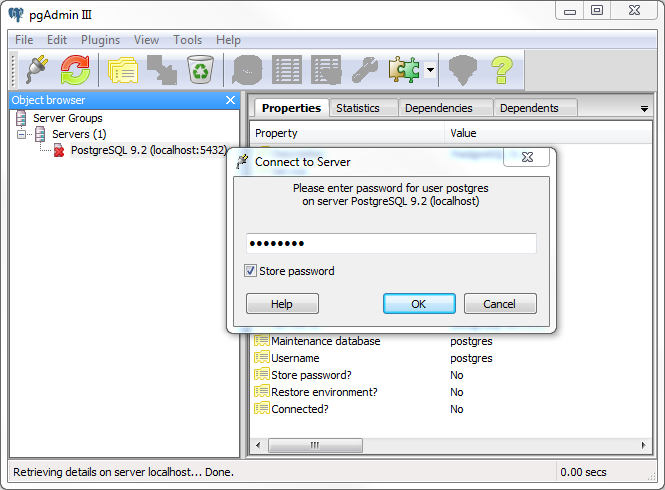Open the object properties toolbar icon
This screenshot has height=490, width=665.
[x=122, y=69]
